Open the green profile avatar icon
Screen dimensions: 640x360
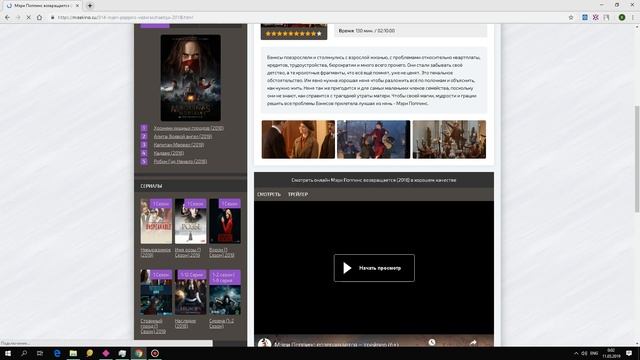[x=622, y=18]
